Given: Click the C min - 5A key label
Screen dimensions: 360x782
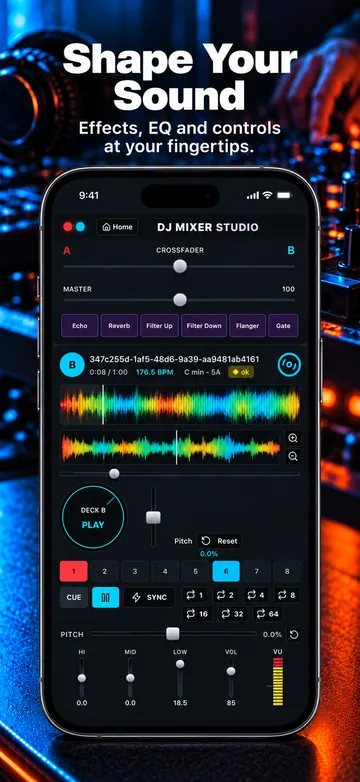Looking at the screenshot, I should click(203, 372).
